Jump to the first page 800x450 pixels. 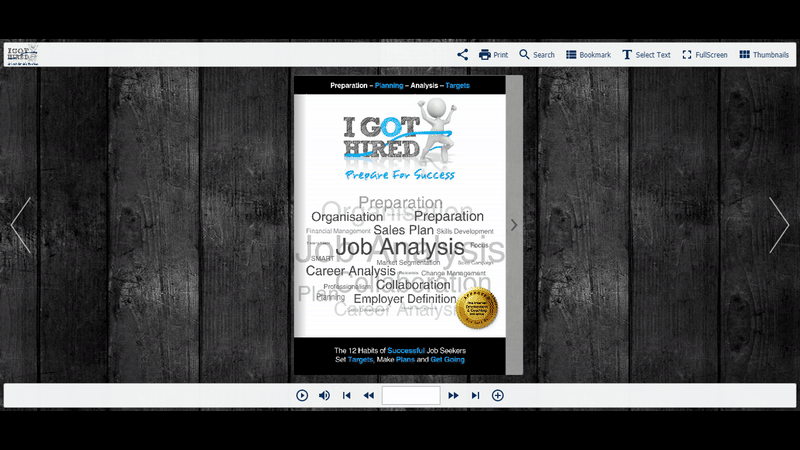[346, 395]
